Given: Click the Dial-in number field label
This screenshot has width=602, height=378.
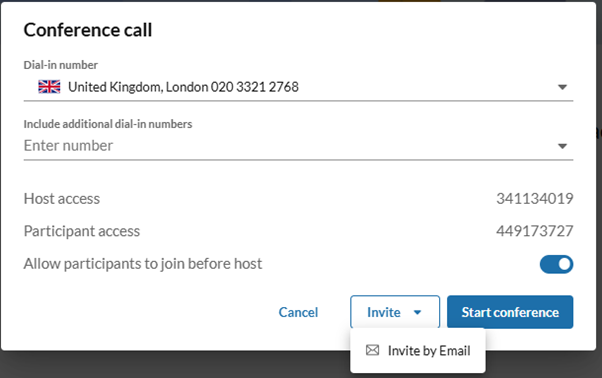Looking at the screenshot, I should point(61,65).
